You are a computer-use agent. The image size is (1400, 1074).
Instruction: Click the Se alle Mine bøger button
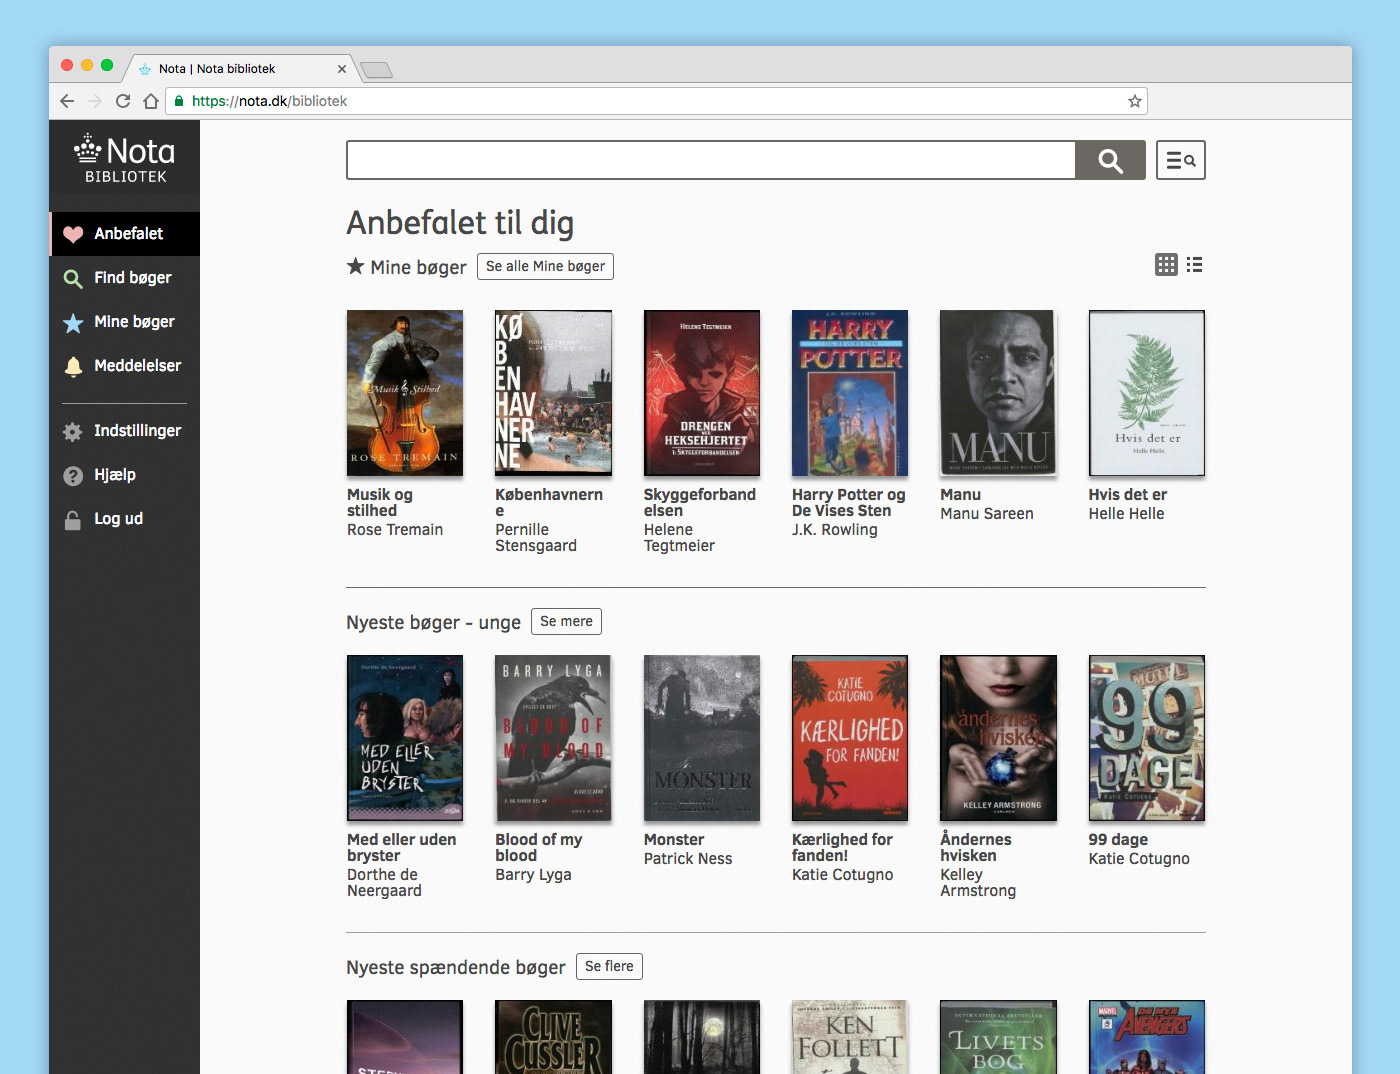pyautogui.click(x=545, y=266)
